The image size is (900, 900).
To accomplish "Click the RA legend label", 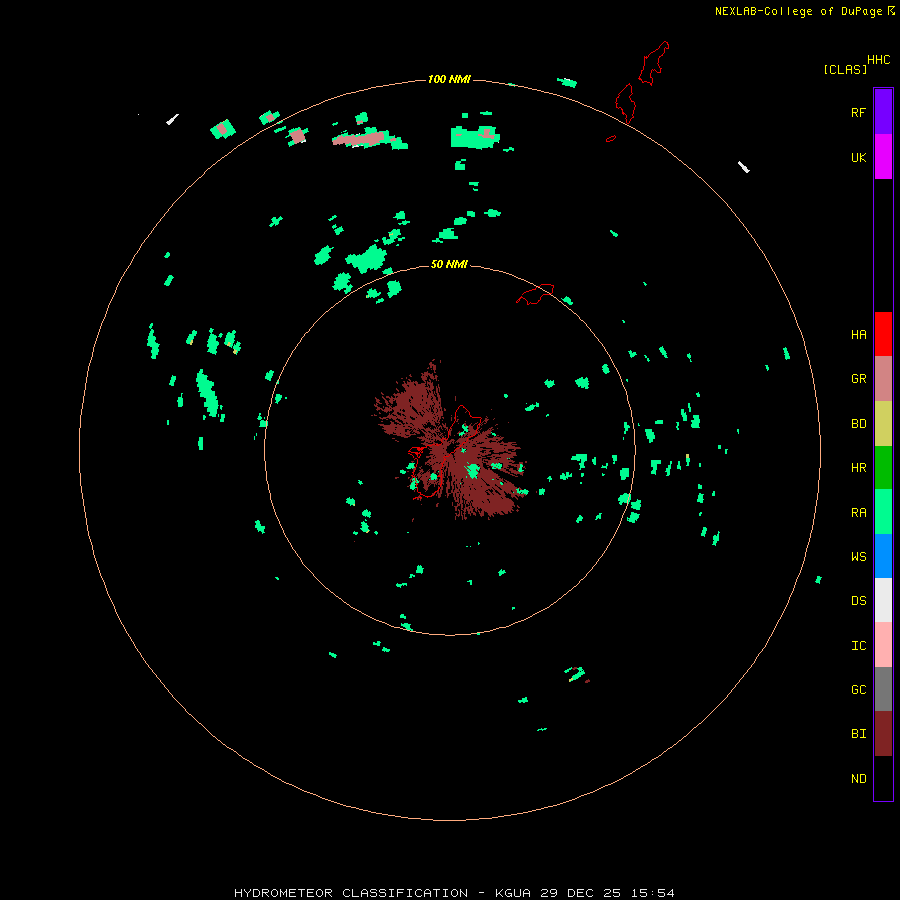I will pyautogui.click(x=858, y=513).
